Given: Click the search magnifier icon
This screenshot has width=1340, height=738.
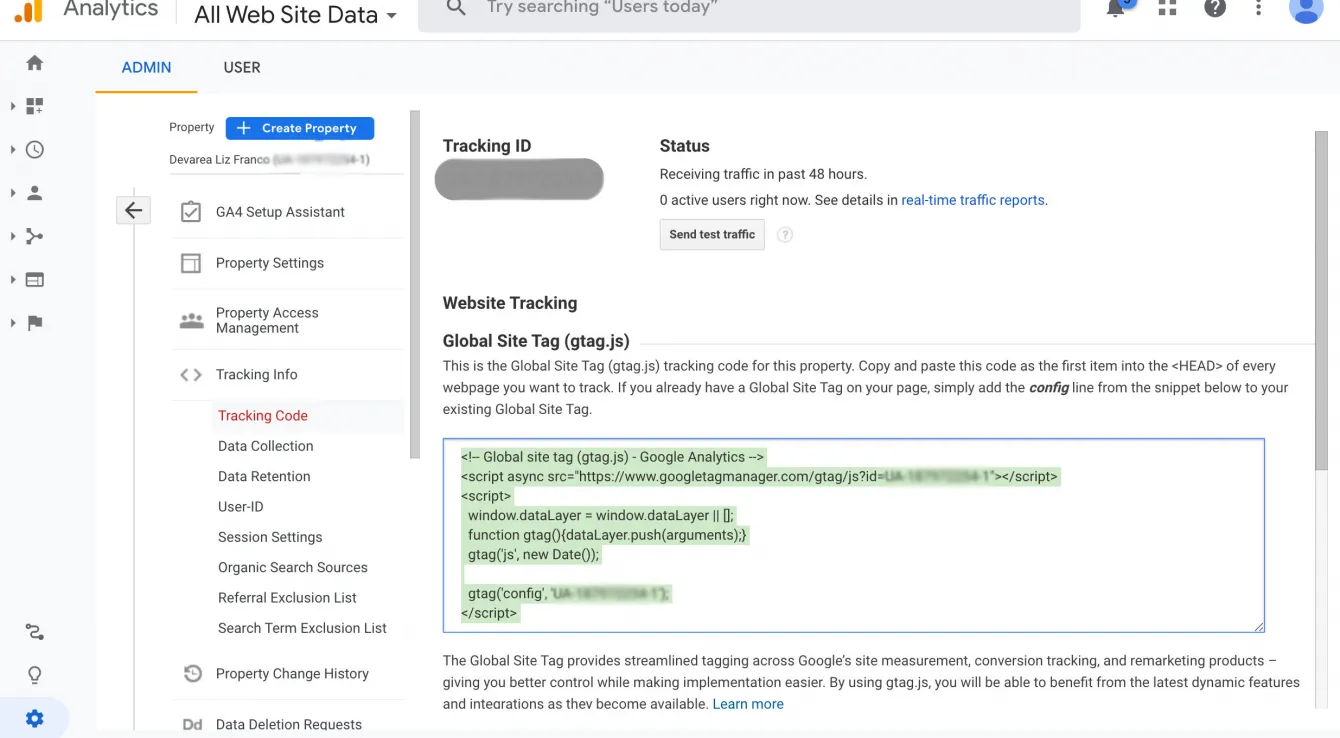Looking at the screenshot, I should coord(456,8).
